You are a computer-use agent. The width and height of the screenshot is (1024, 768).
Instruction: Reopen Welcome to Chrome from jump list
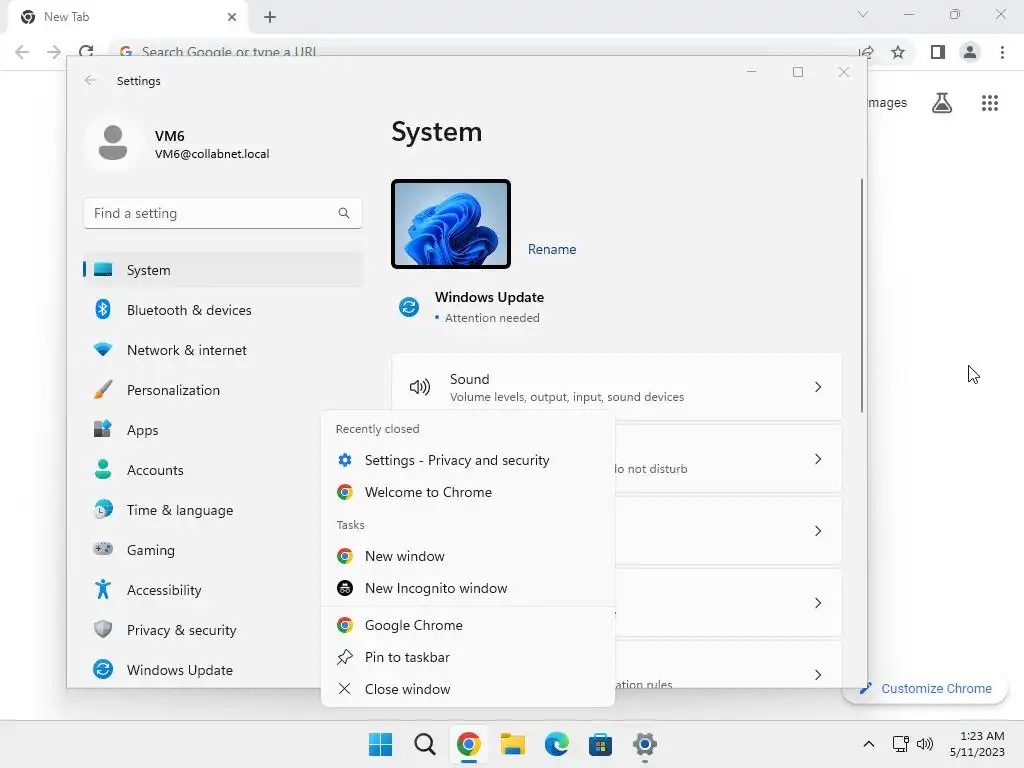tap(468, 492)
